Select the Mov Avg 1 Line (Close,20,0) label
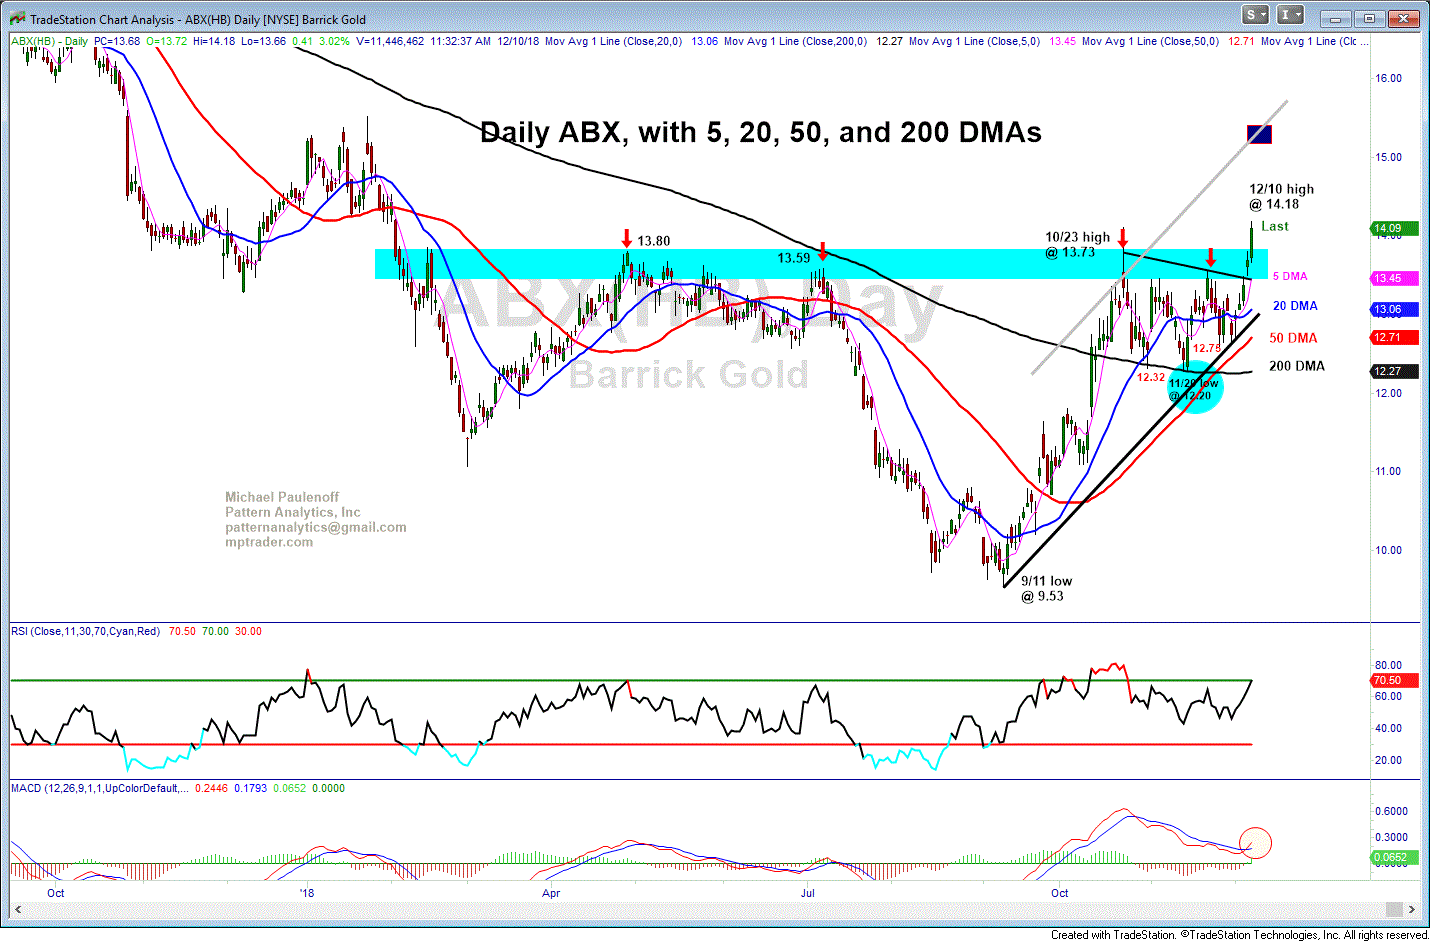Screen dimensions: 1430x941 point(613,41)
